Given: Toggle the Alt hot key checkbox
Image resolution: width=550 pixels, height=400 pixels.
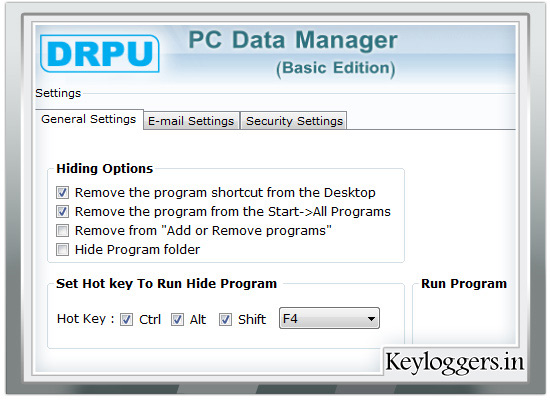Looking at the screenshot, I should tap(177, 319).
